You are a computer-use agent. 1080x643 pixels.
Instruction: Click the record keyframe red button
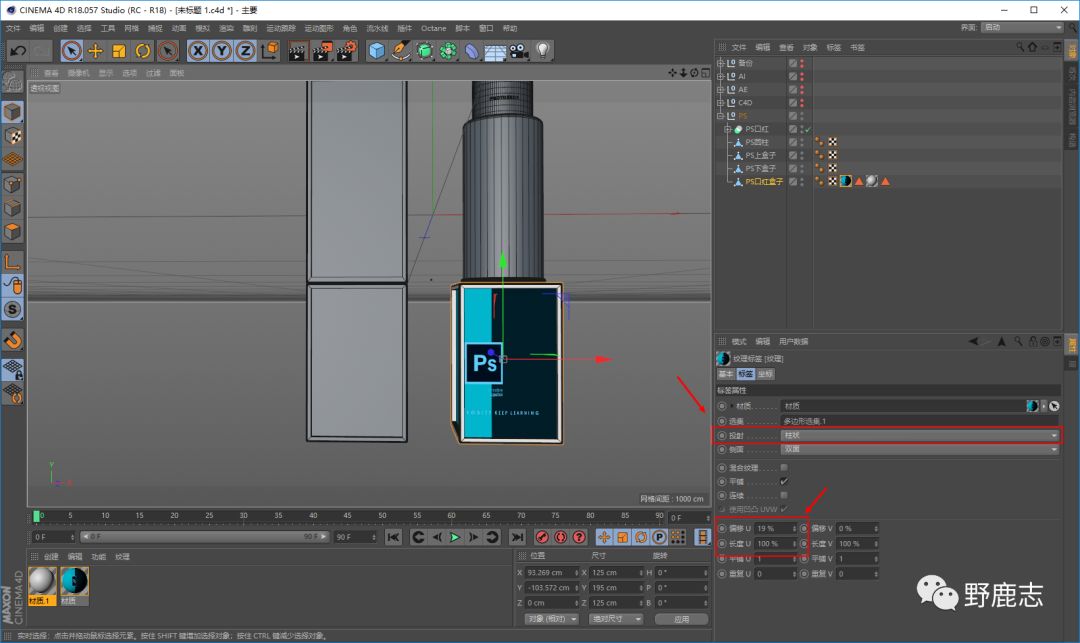tap(543, 538)
